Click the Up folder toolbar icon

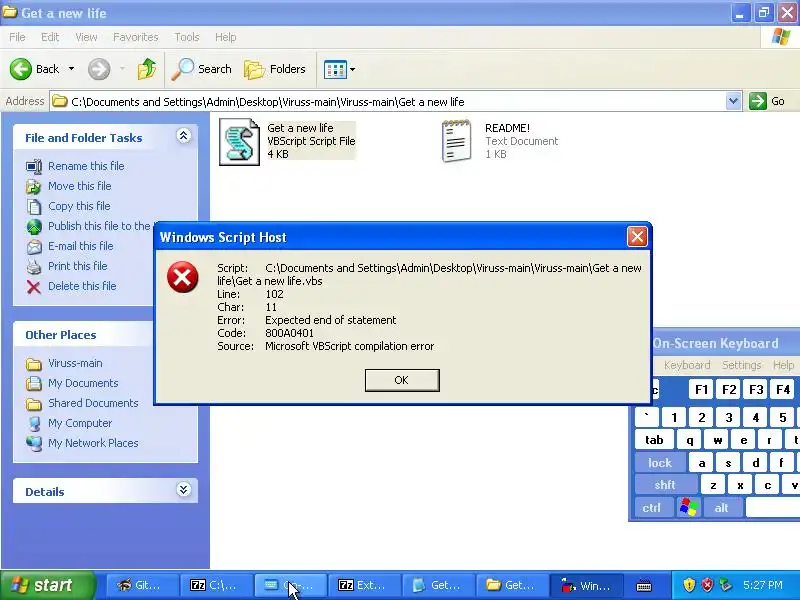coord(147,69)
